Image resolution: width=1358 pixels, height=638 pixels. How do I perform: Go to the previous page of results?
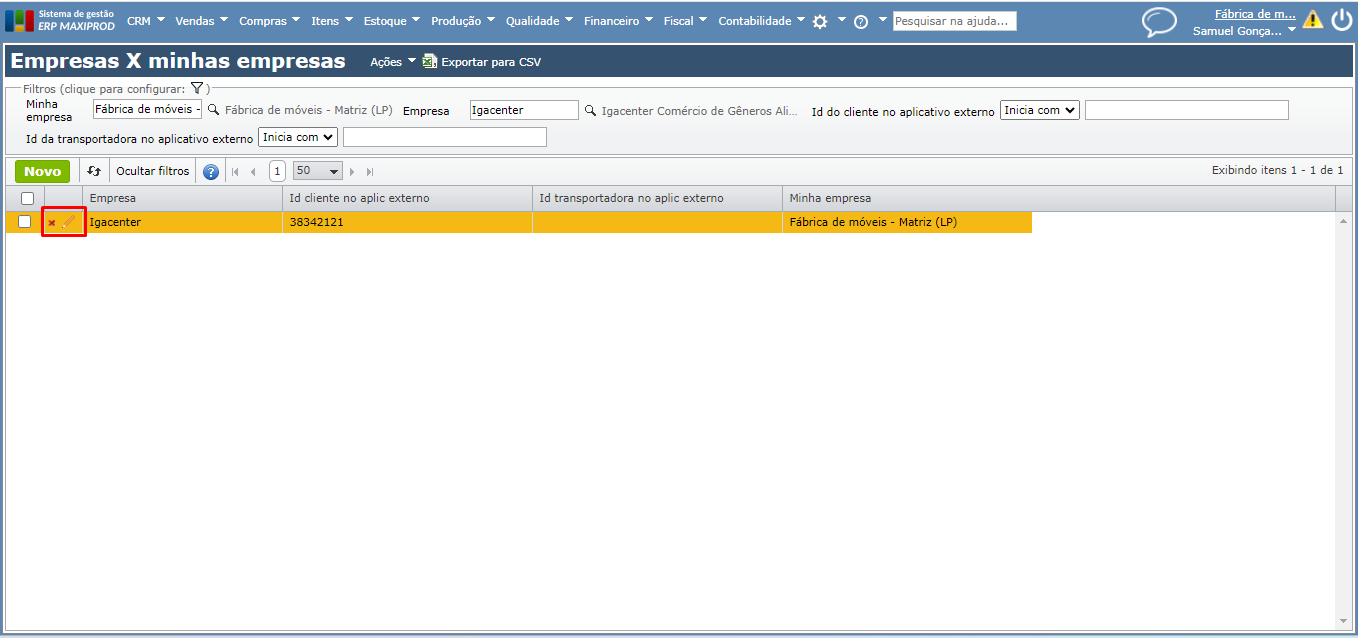point(253,172)
